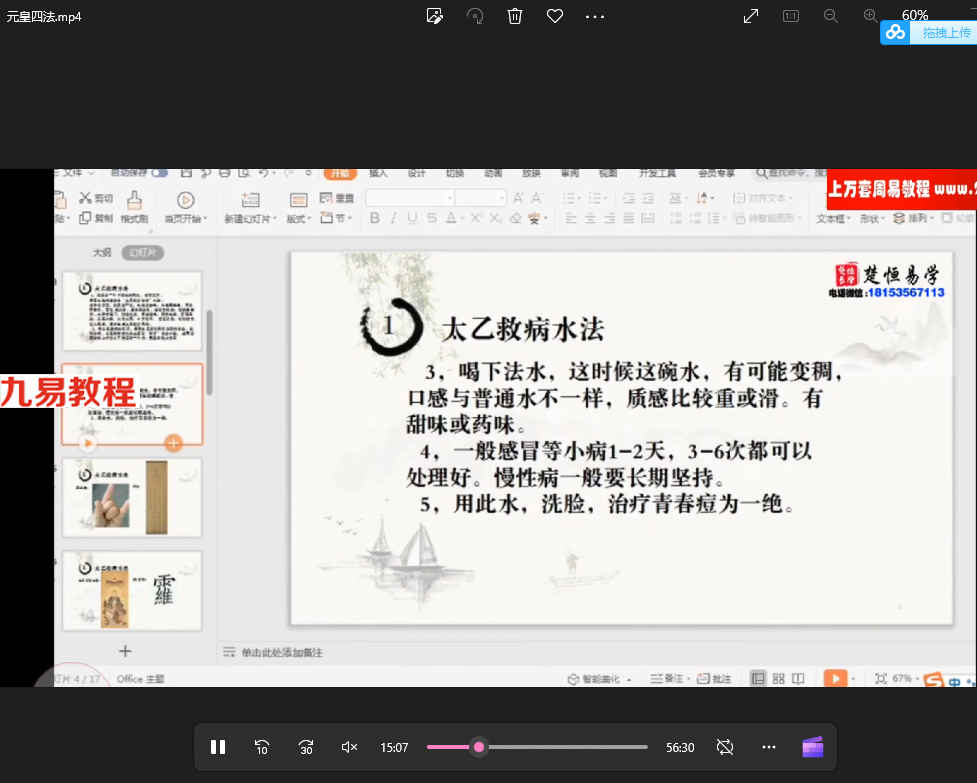Open the edit image icon
The width and height of the screenshot is (977, 783).
pos(434,16)
